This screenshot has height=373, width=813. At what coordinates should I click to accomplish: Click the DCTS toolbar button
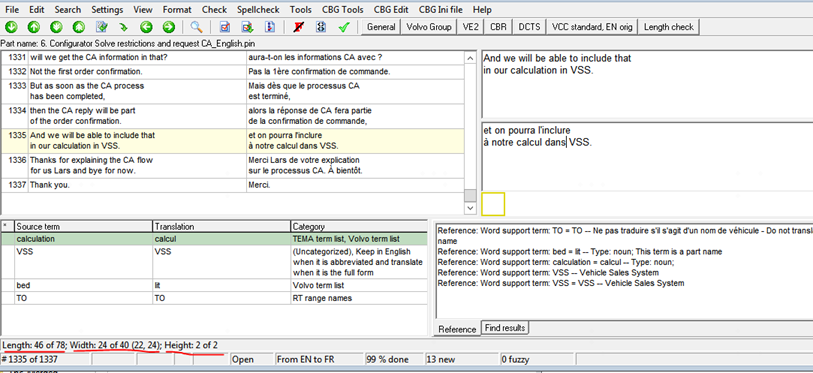click(x=529, y=27)
